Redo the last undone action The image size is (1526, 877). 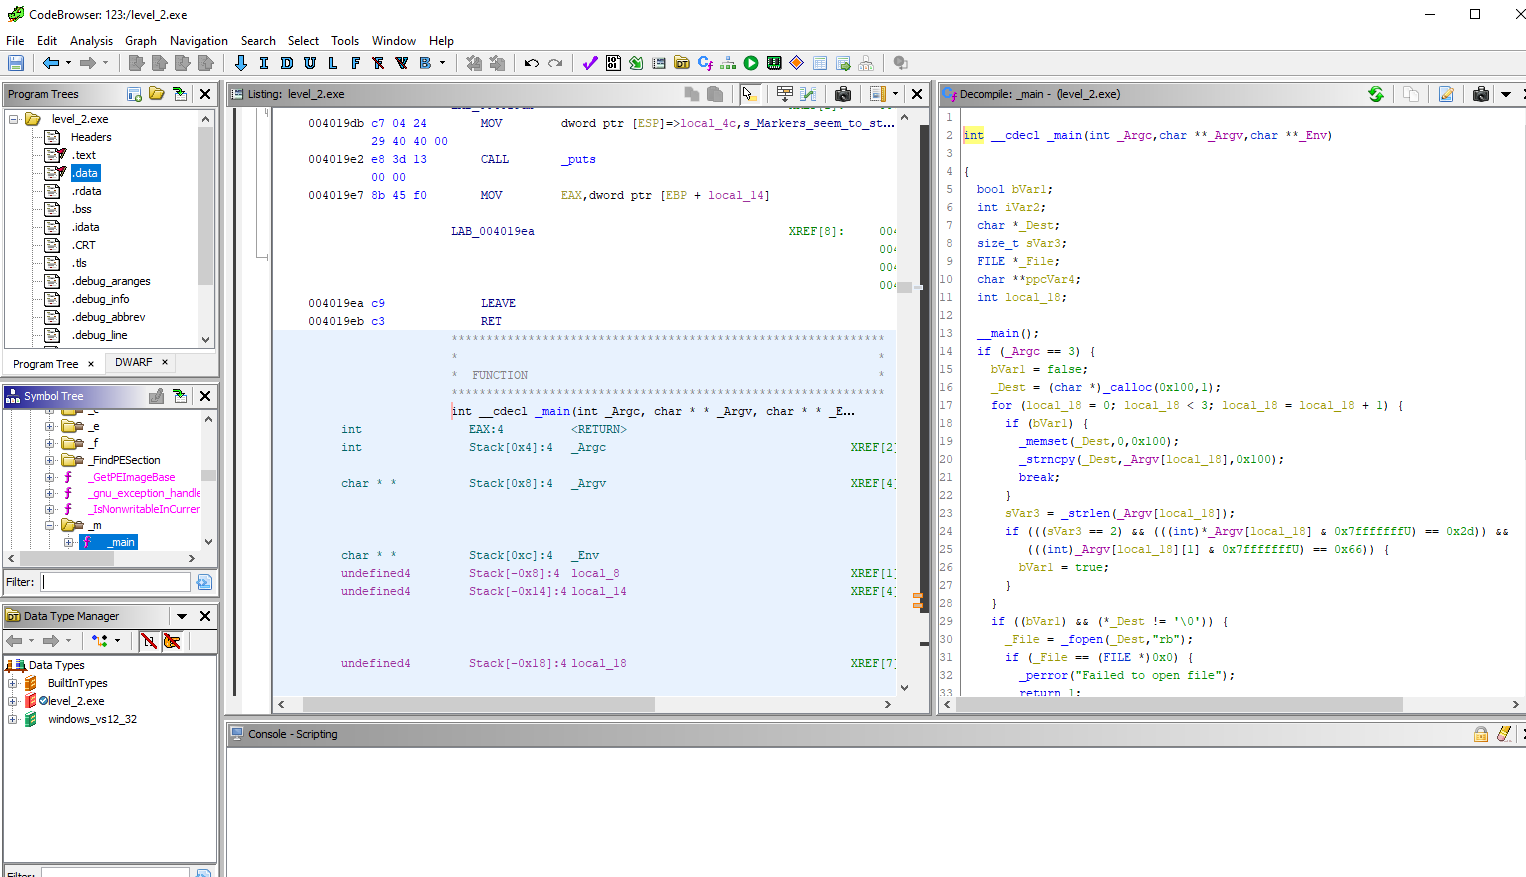[555, 63]
